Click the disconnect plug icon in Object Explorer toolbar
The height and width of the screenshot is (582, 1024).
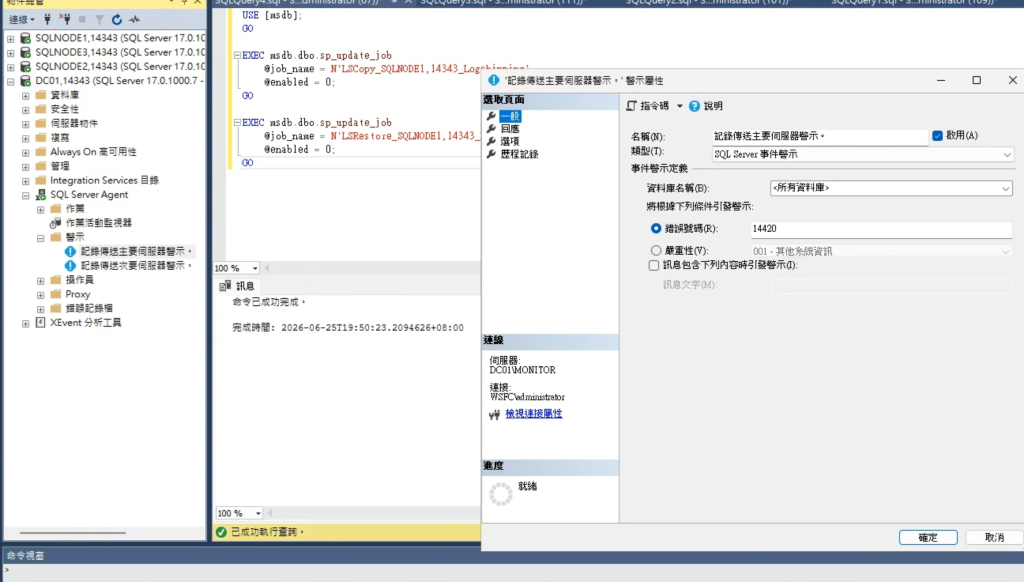click(x=64, y=19)
